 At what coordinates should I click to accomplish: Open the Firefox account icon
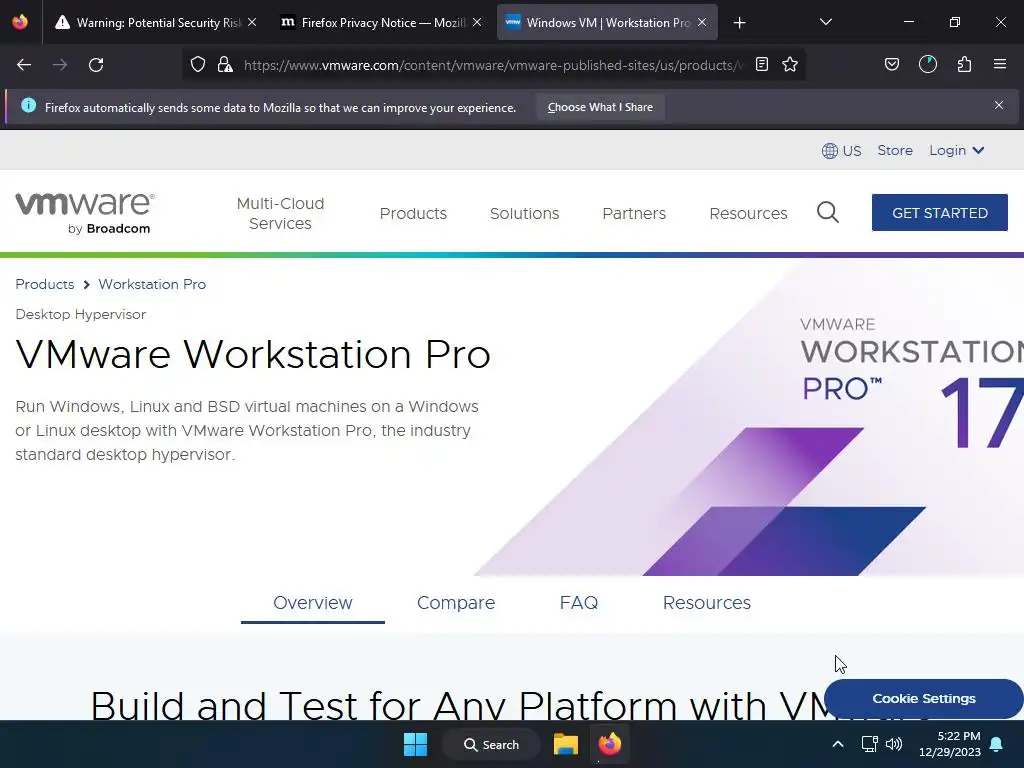point(928,65)
